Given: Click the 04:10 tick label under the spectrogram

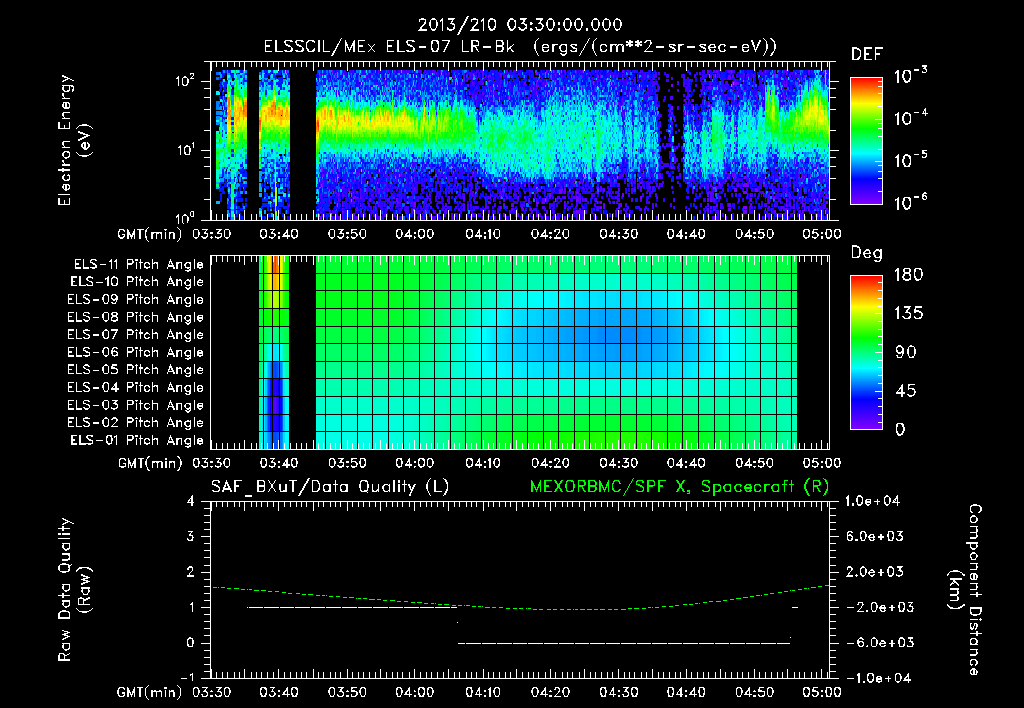Looking at the screenshot, I should (483, 234).
